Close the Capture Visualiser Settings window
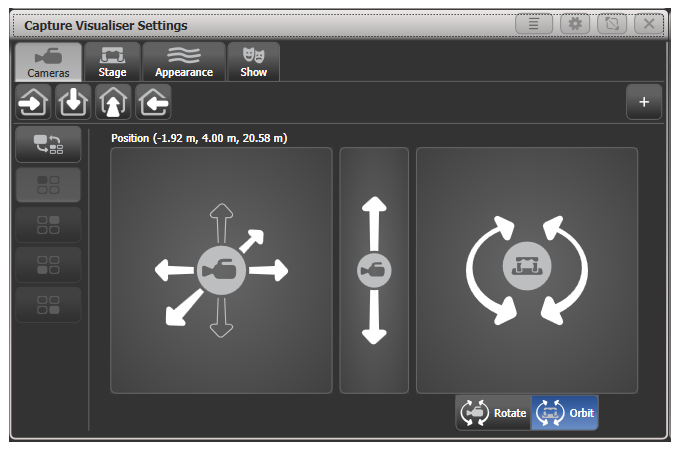The width and height of the screenshot is (680, 450). click(x=649, y=23)
